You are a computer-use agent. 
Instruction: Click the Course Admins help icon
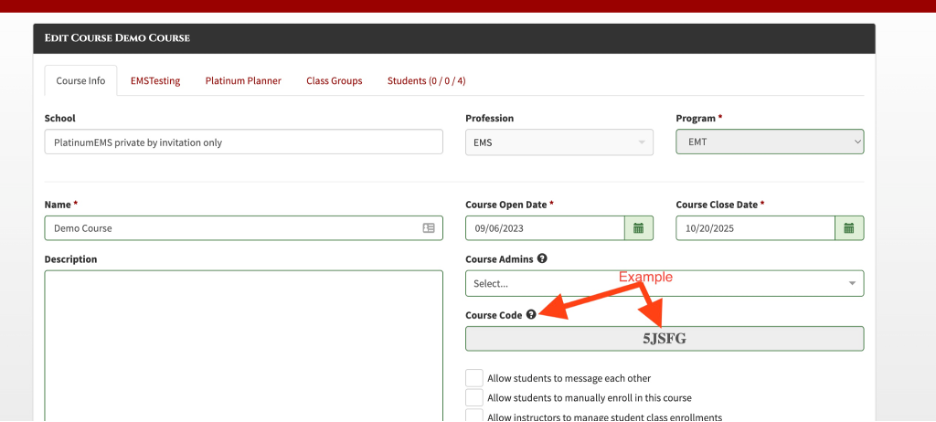pos(542,259)
